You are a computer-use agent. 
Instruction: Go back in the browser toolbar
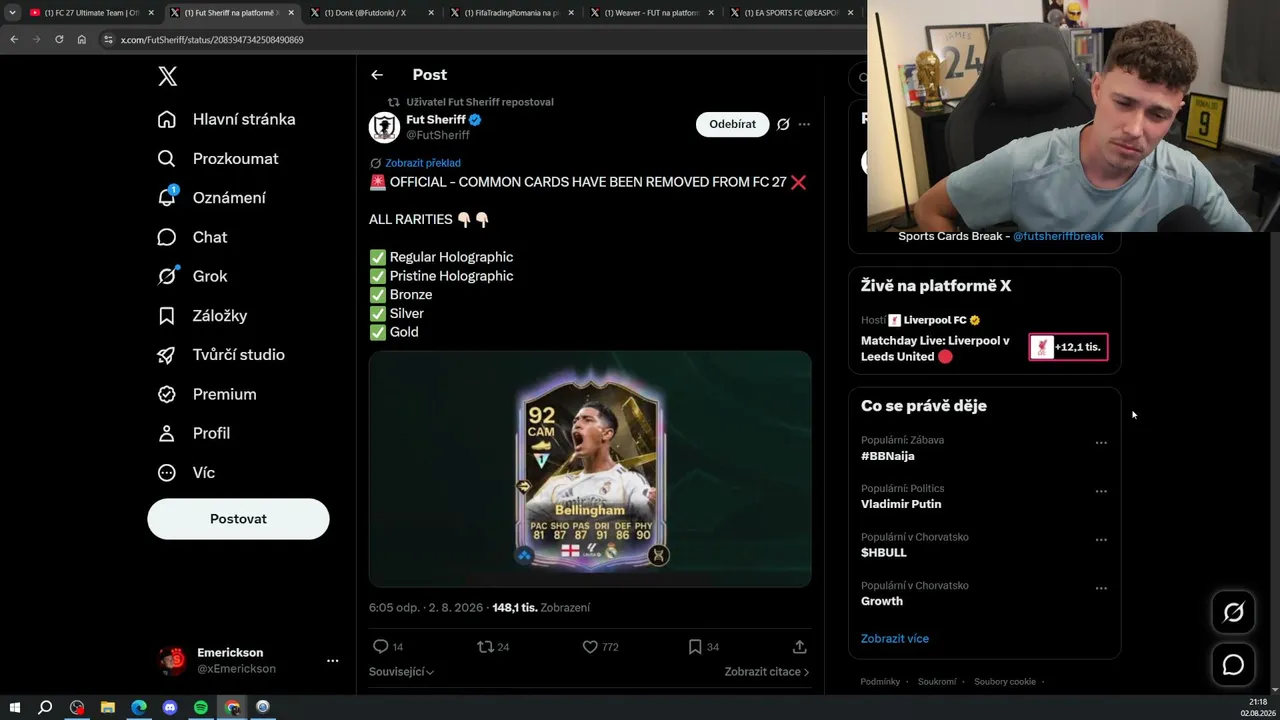click(x=14, y=40)
